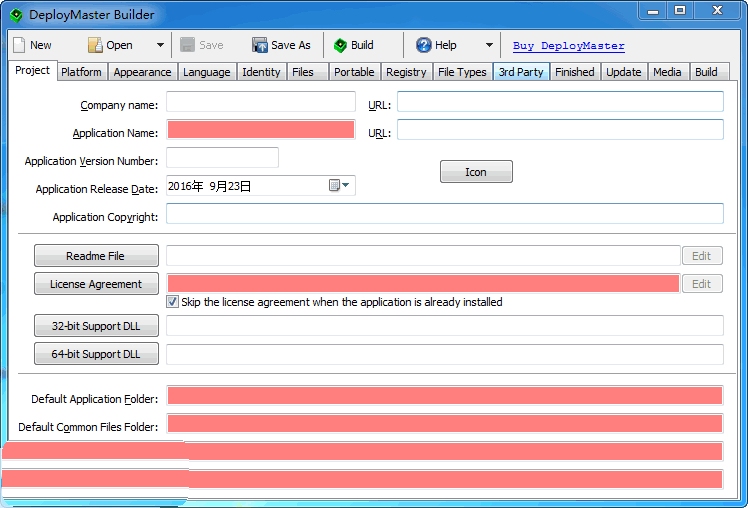Click the Help question mark icon
Image resolution: width=748 pixels, height=508 pixels.
(x=423, y=45)
